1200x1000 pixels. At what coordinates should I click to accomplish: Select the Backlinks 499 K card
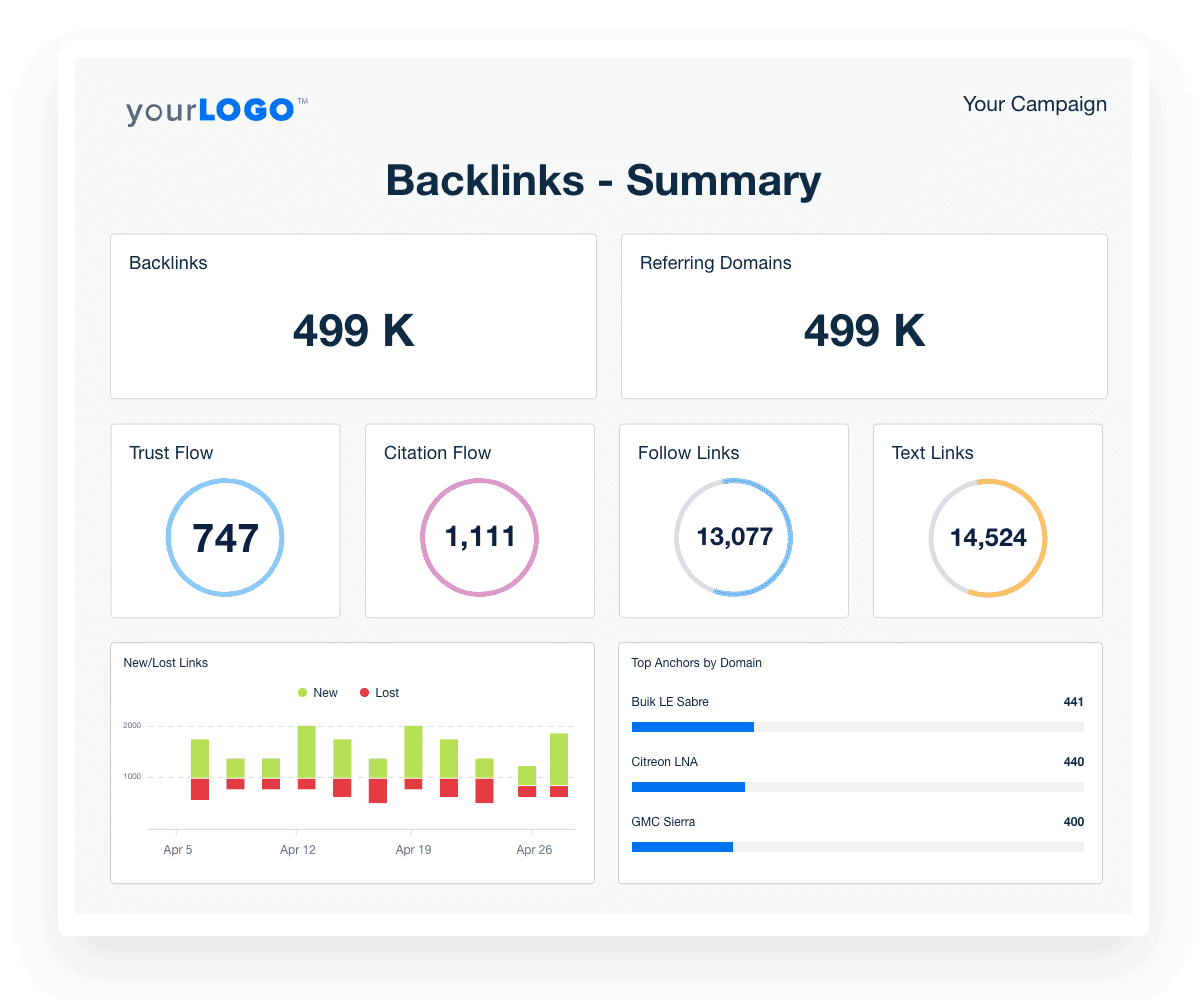(x=353, y=316)
